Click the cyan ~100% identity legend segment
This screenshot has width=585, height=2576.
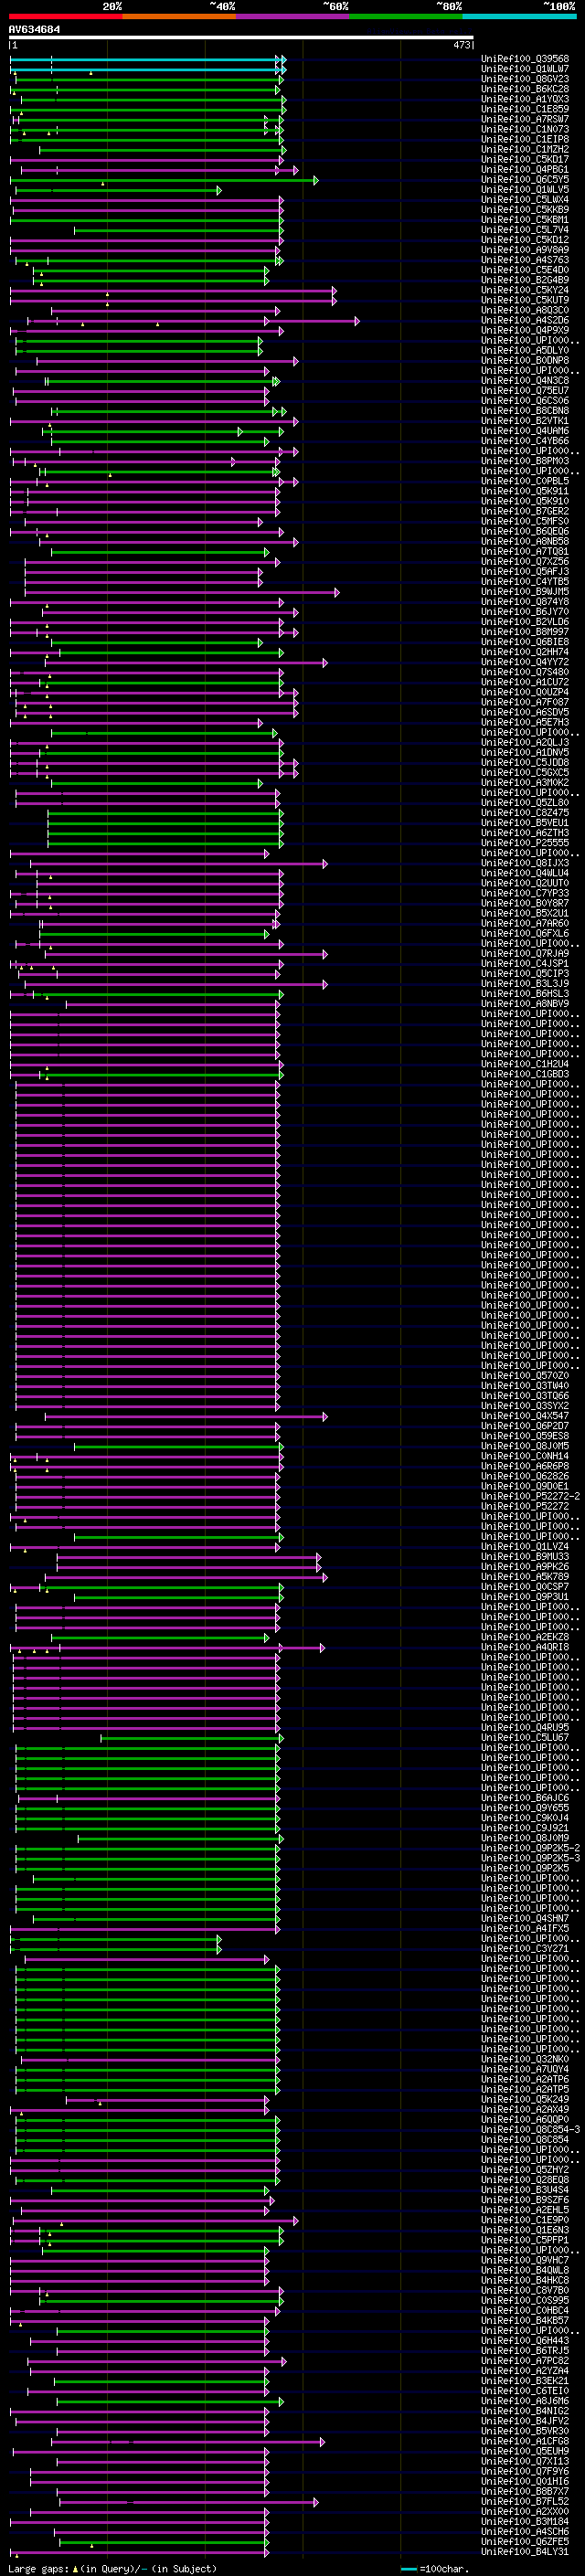tap(519, 16)
